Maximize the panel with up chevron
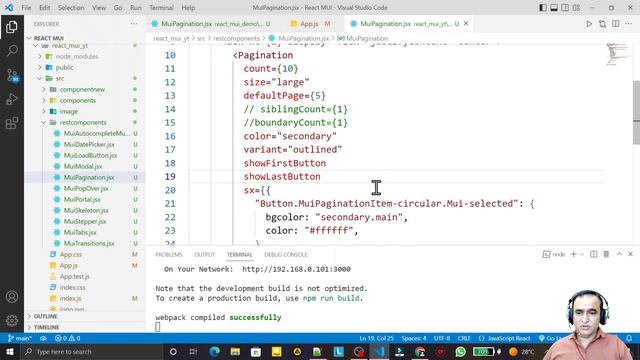The width and height of the screenshot is (640, 360). pos(619,254)
